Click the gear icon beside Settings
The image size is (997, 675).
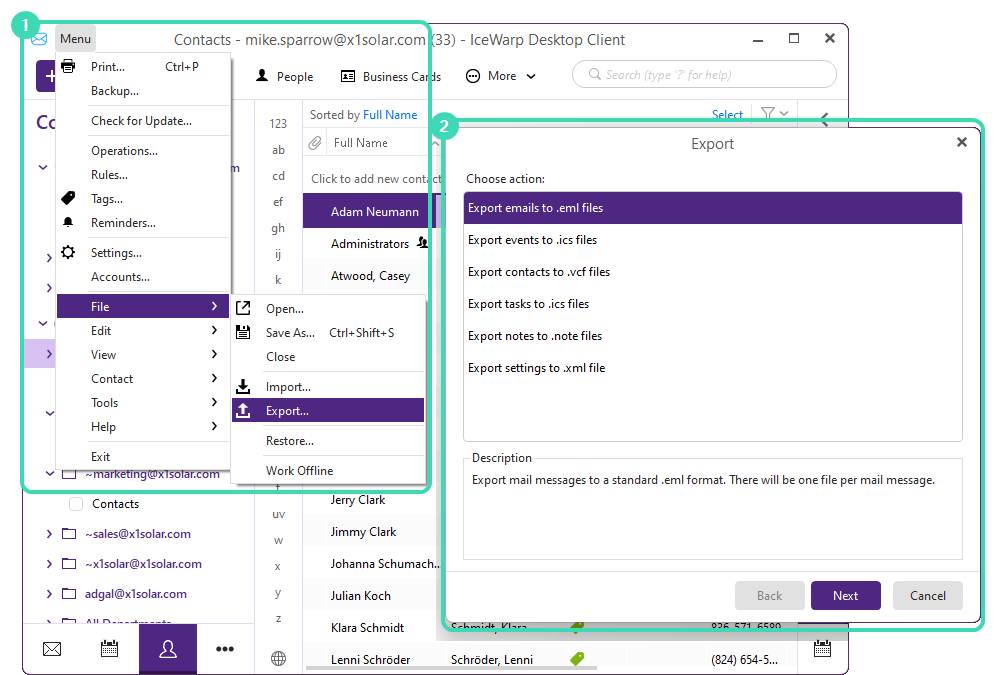68,252
